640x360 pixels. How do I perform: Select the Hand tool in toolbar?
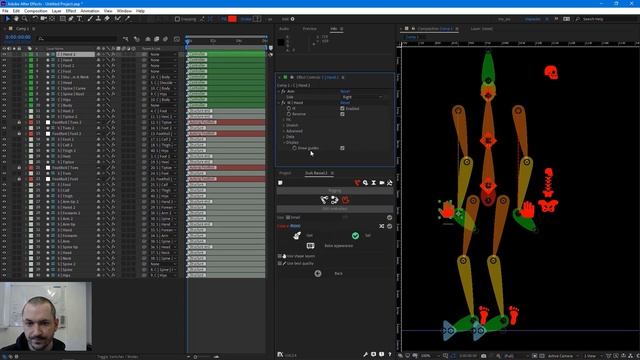tap(16, 19)
